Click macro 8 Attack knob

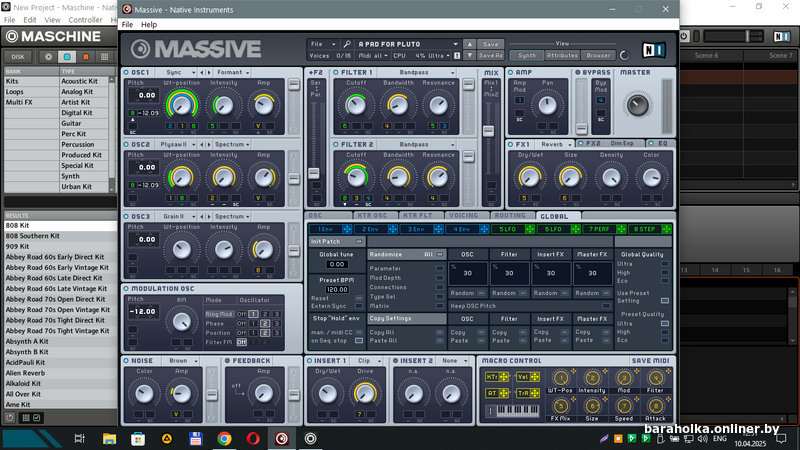(x=655, y=406)
